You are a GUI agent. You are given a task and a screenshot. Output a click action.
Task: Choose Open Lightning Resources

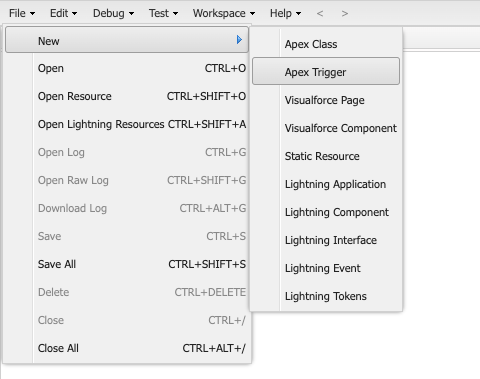click(127, 124)
